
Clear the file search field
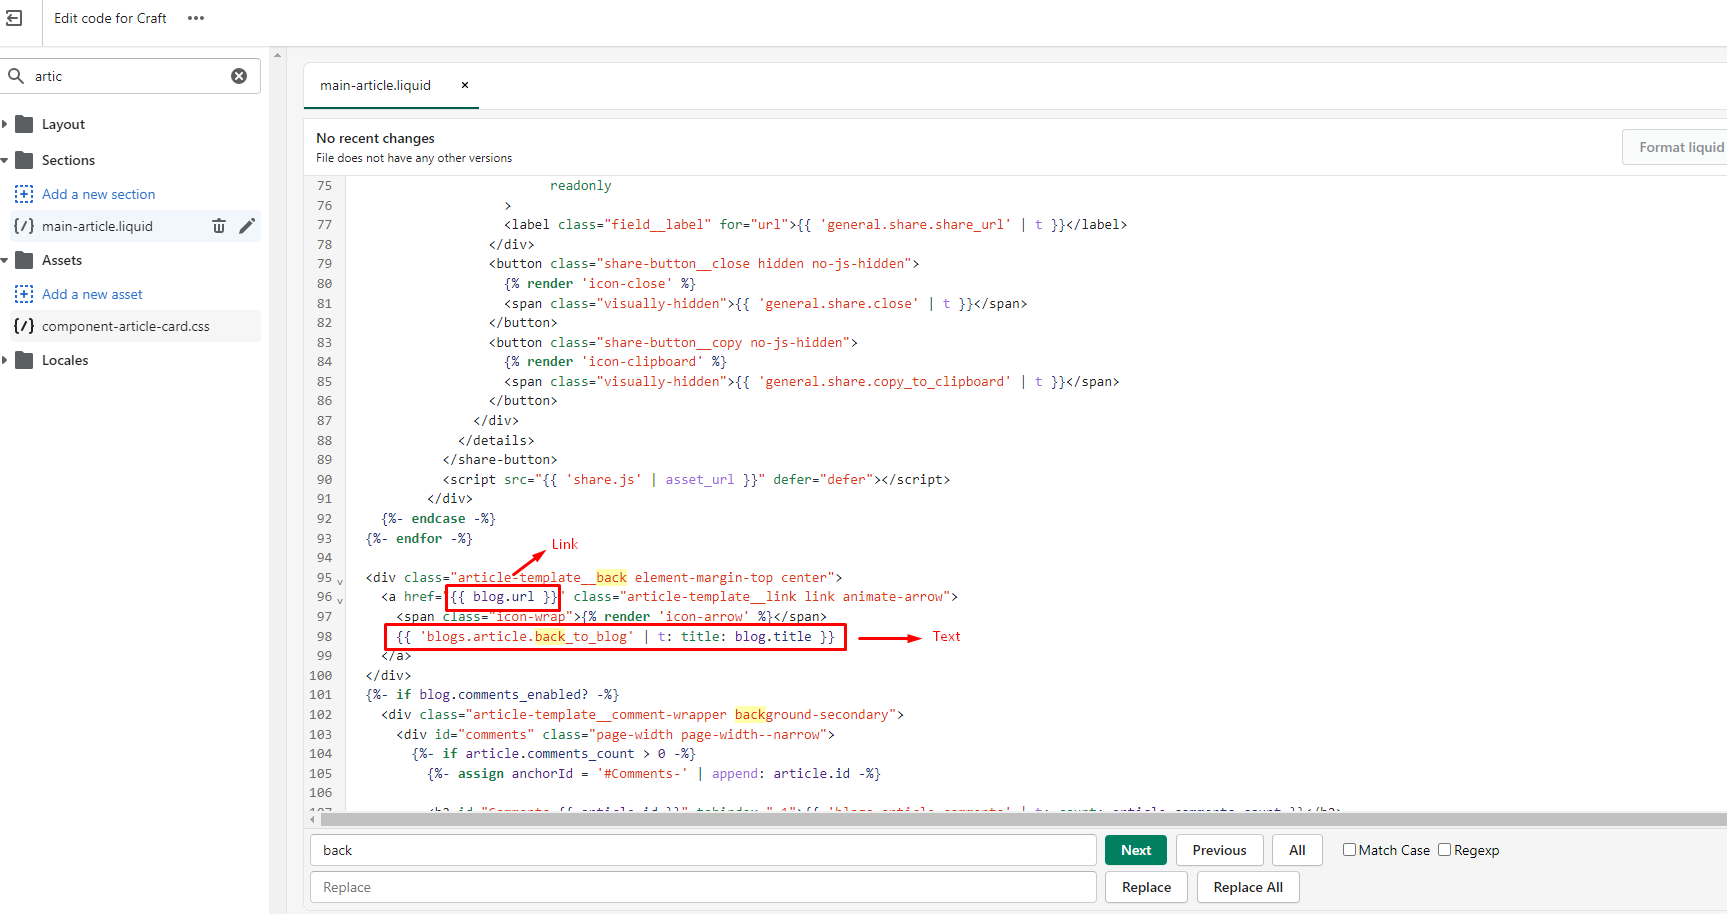pos(239,76)
